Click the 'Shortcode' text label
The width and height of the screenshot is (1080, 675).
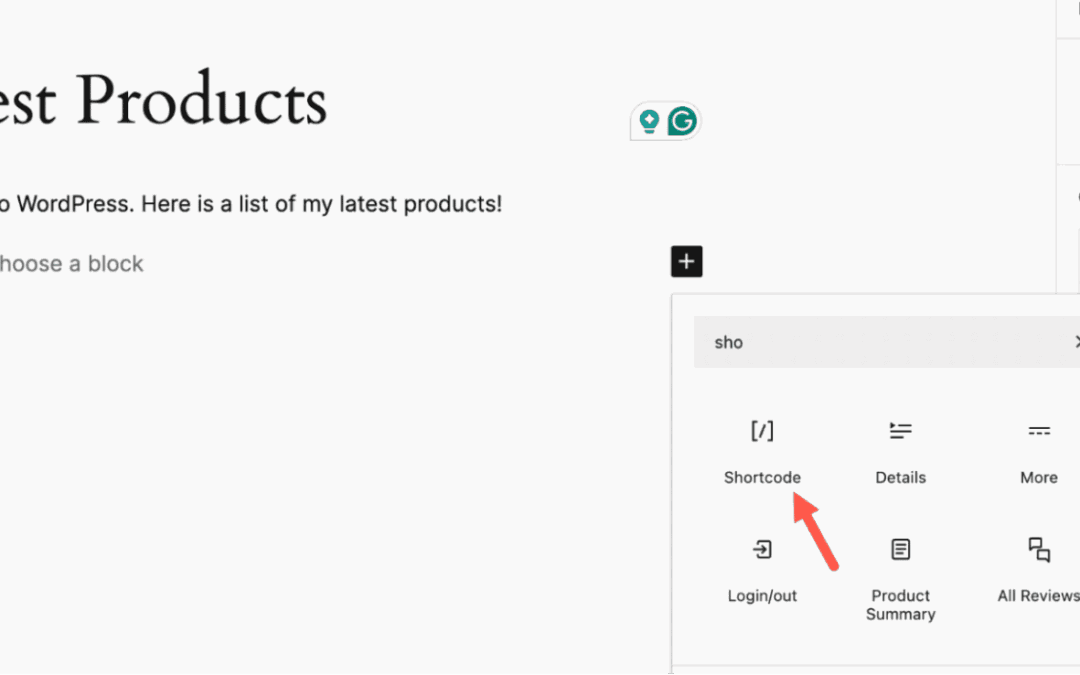pos(762,478)
